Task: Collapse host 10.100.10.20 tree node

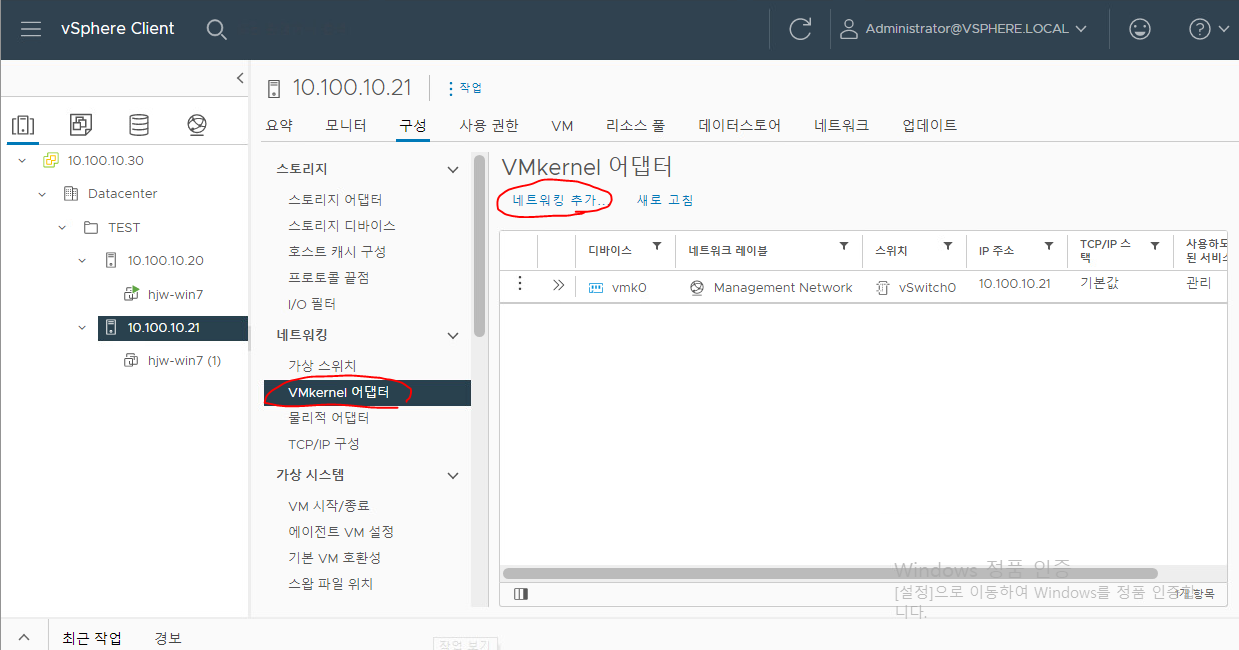Action: coord(82,261)
